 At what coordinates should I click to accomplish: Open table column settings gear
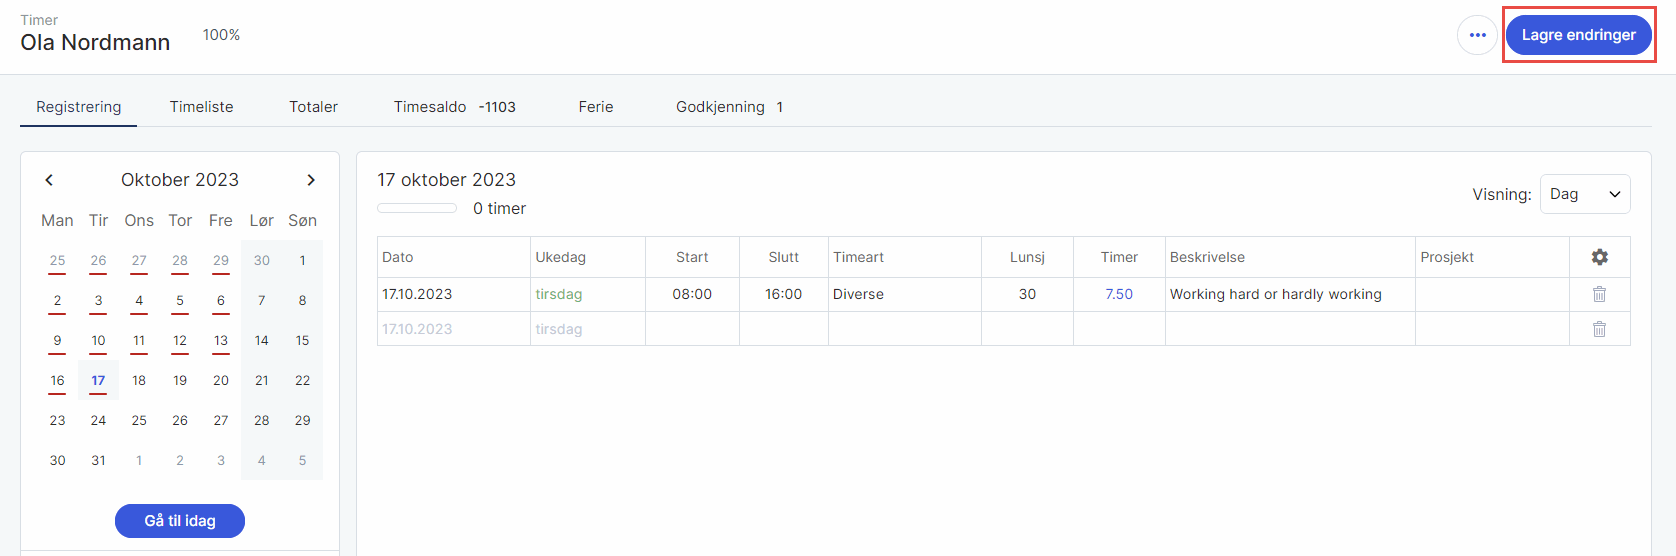[1599, 257]
